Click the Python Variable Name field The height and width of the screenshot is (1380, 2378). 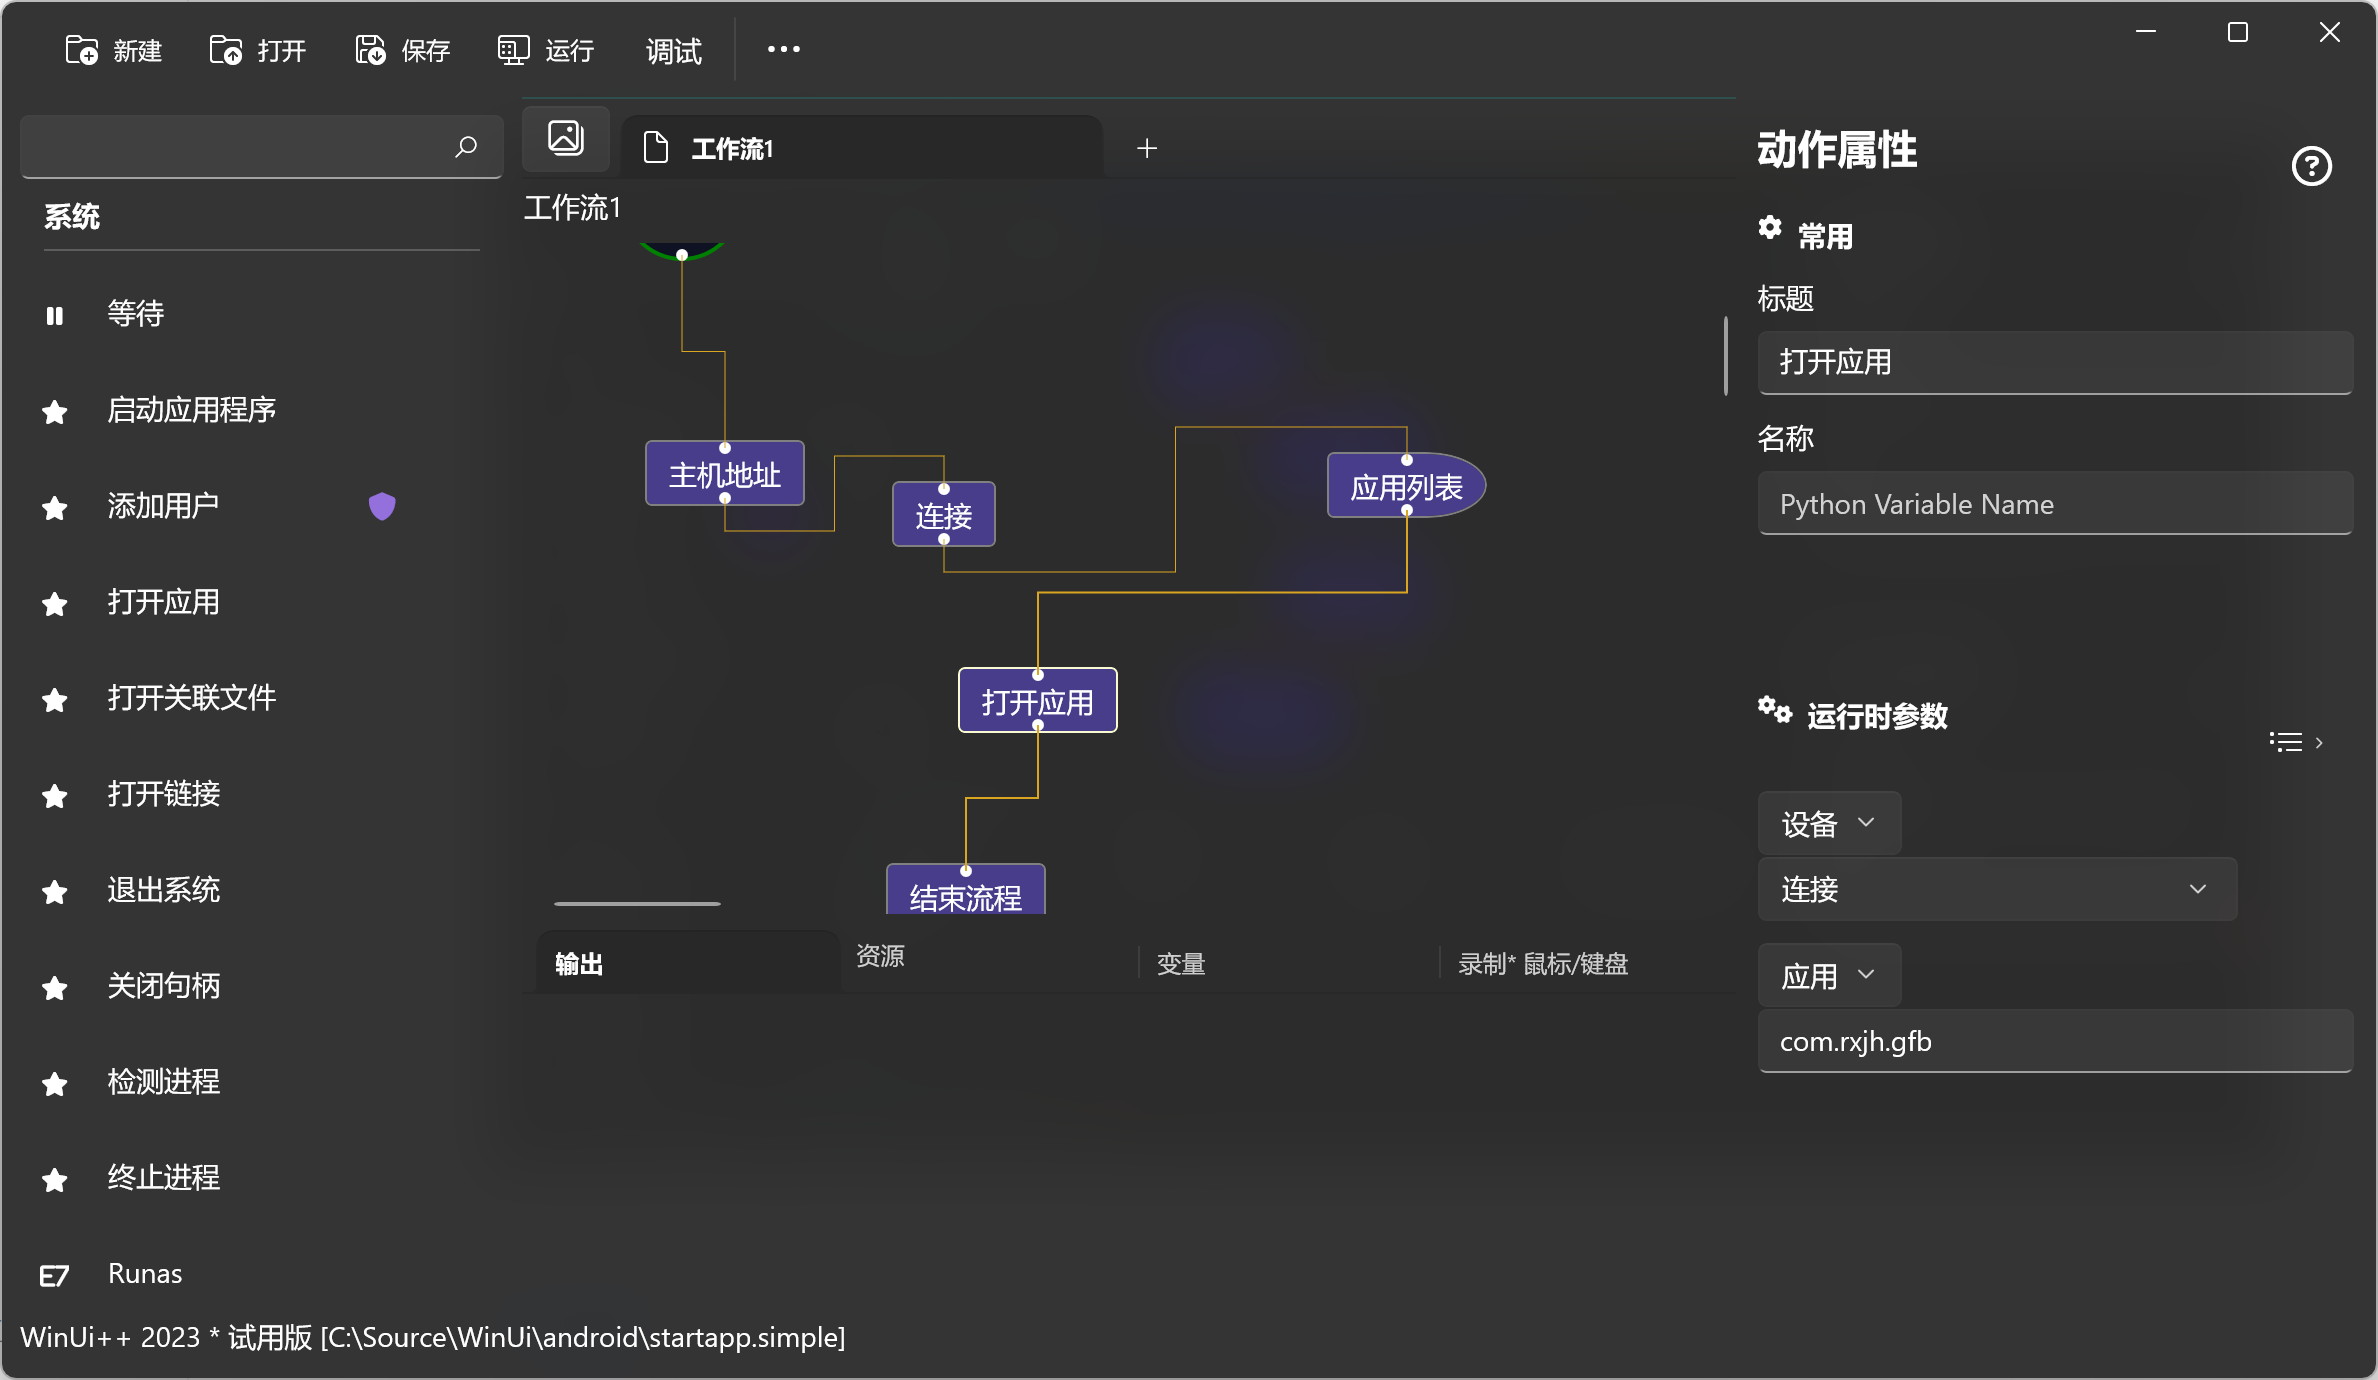(2054, 504)
